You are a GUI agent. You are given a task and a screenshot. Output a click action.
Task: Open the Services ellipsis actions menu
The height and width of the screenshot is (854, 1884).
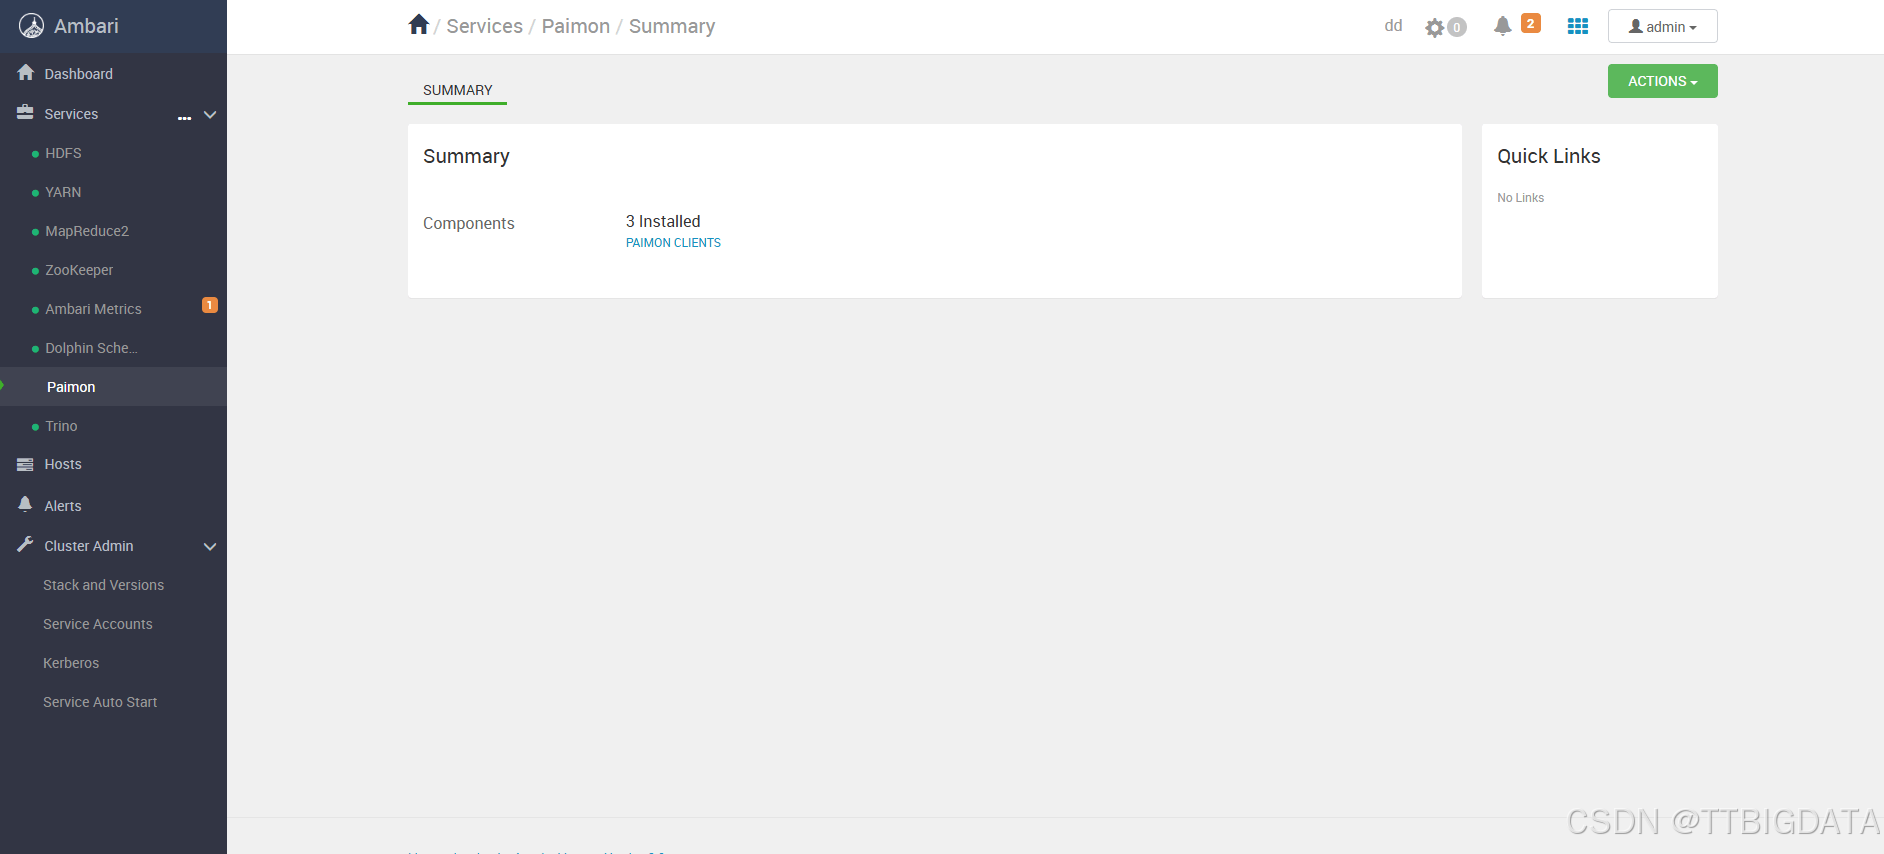click(184, 118)
